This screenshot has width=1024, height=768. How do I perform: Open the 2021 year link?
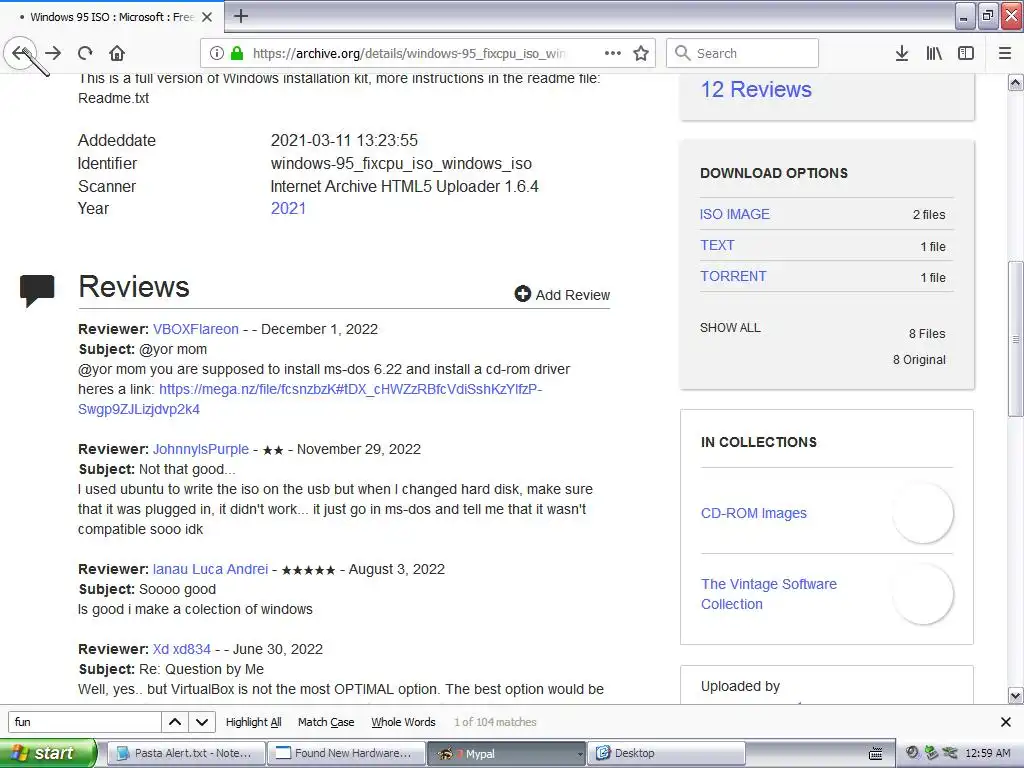point(288,208)
